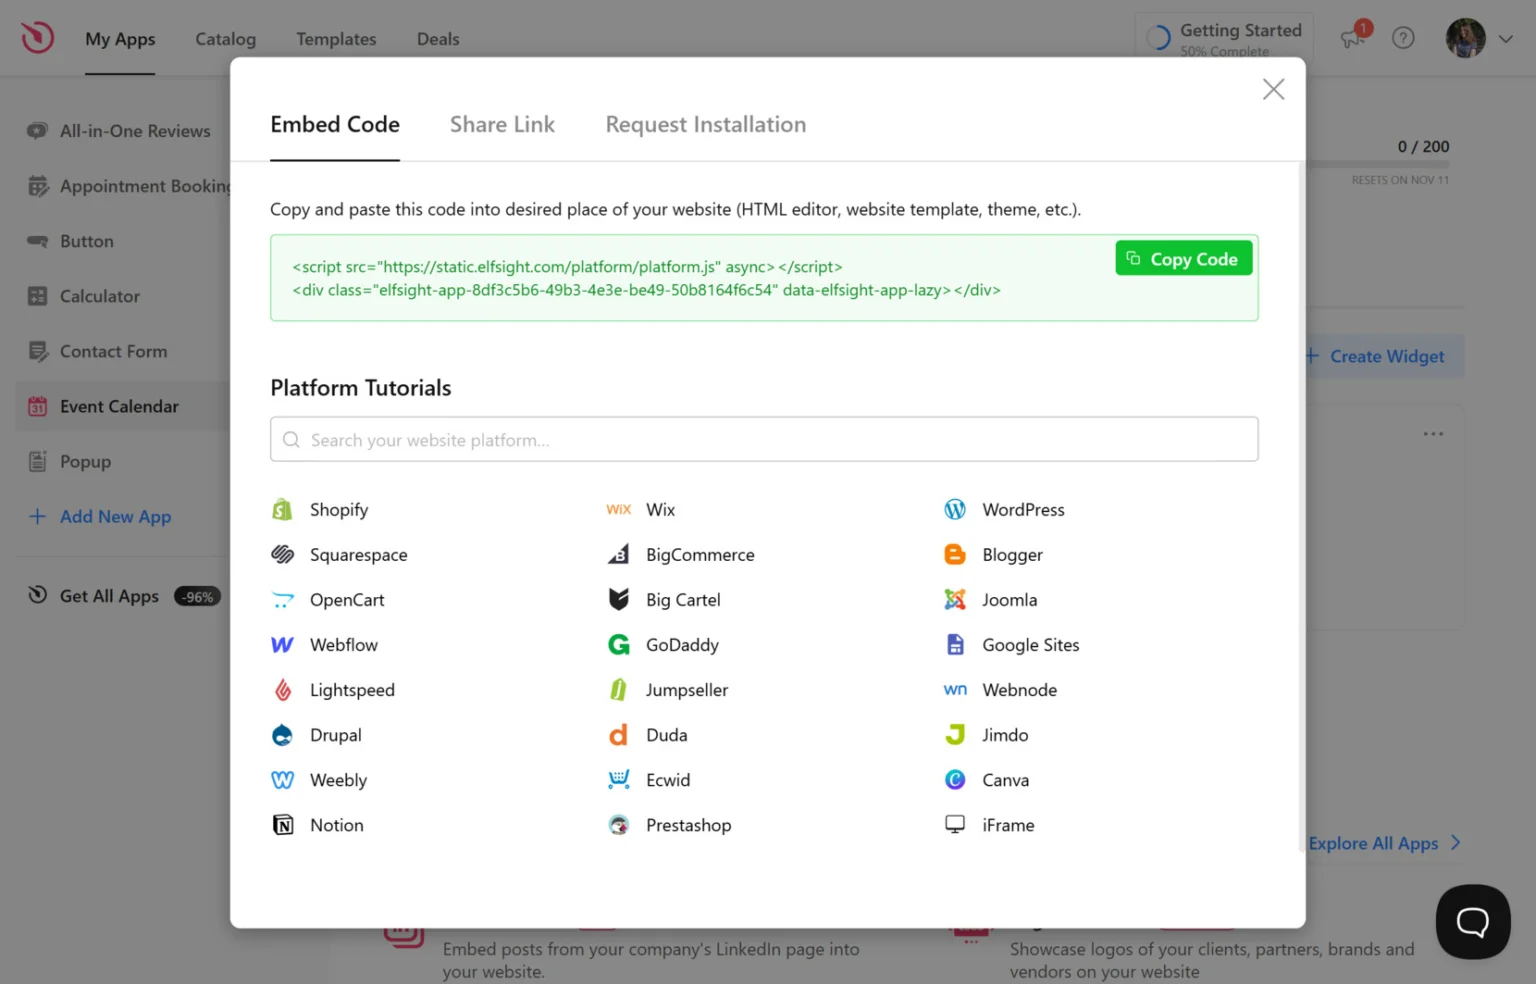Click the notifications megaphone icon
This screenshot has height=984, width=1536.
tap(1352, 38)
